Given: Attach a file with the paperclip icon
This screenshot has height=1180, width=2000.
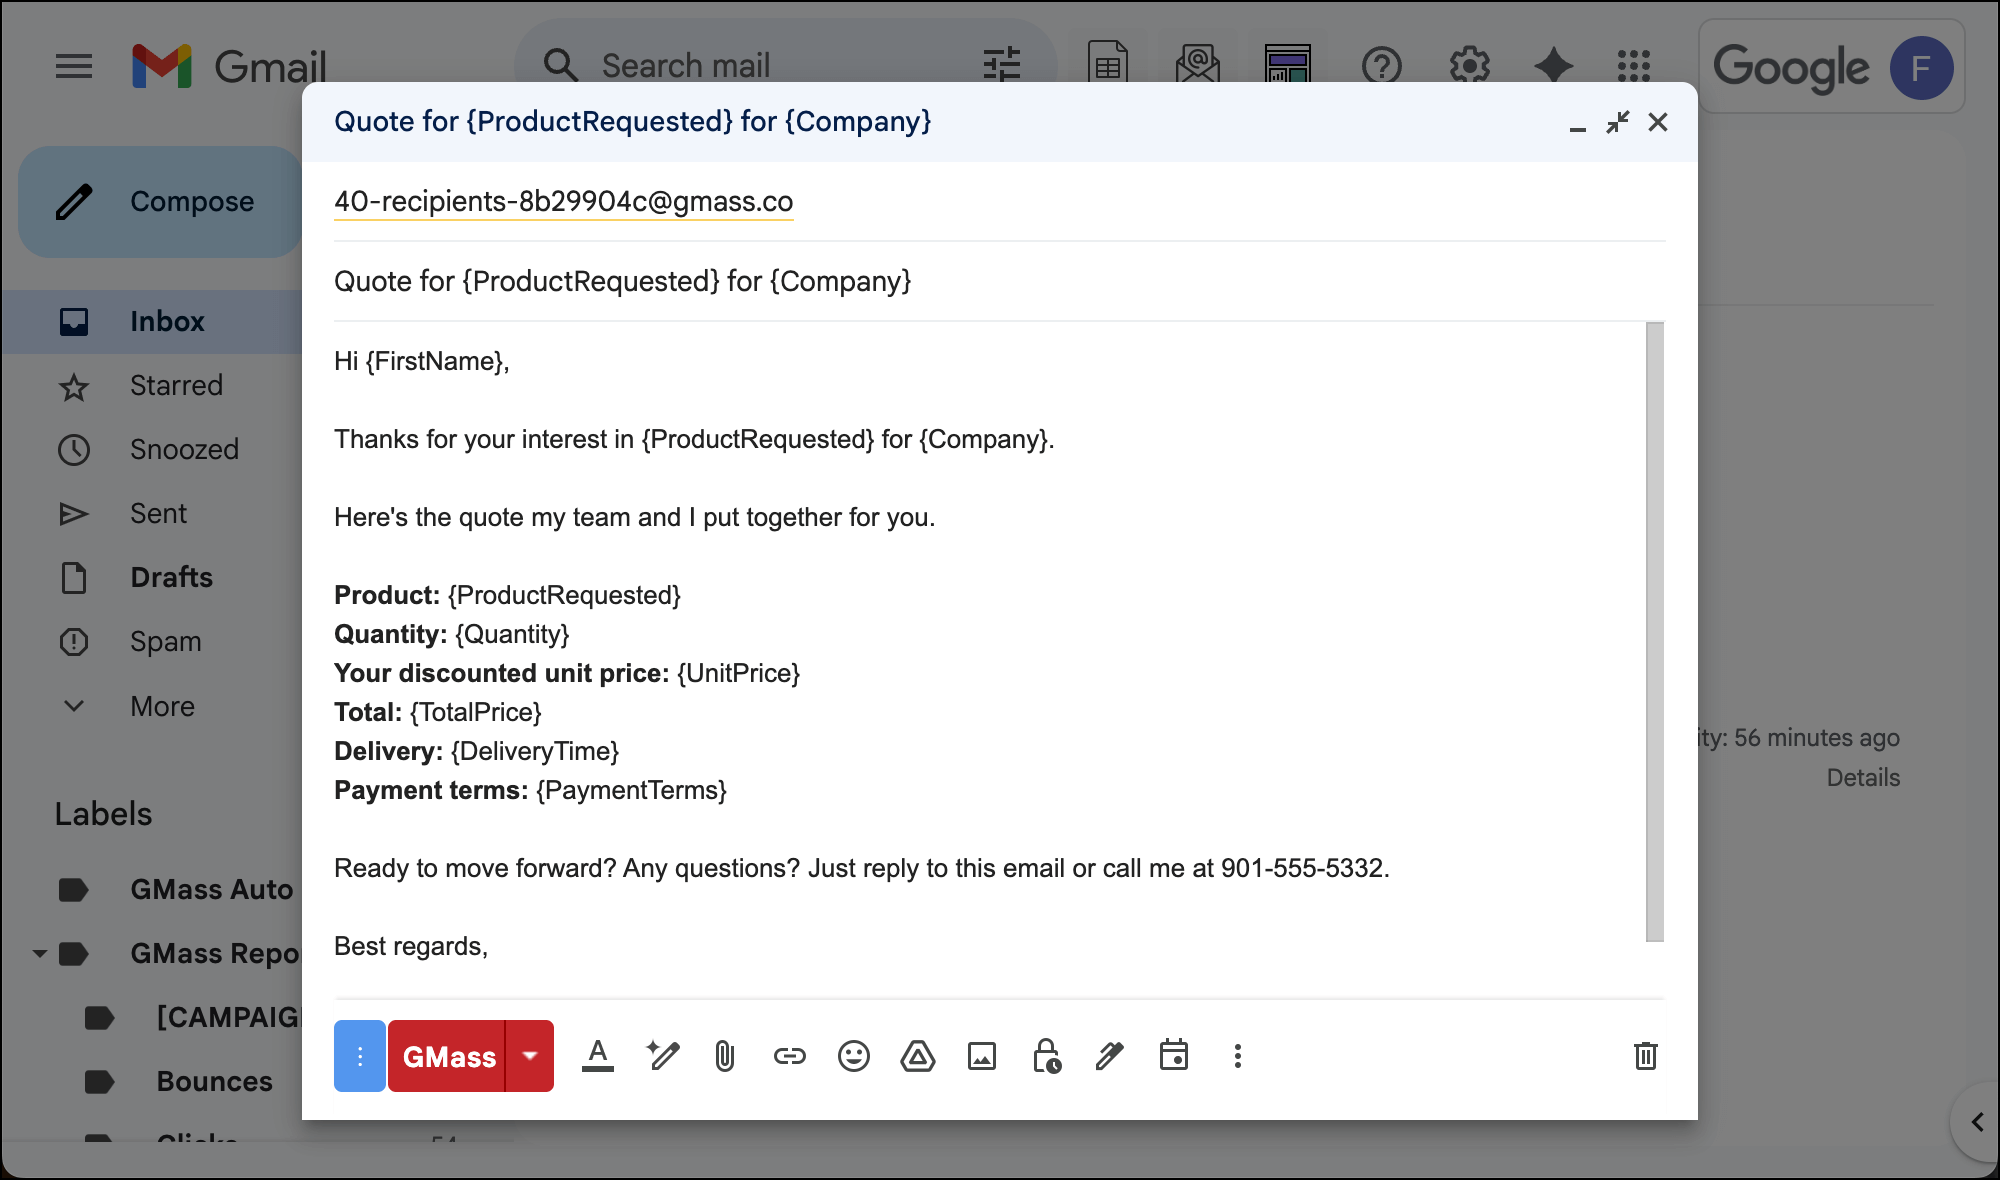Looking at the screenshot, I should [x=724, y=1056].
